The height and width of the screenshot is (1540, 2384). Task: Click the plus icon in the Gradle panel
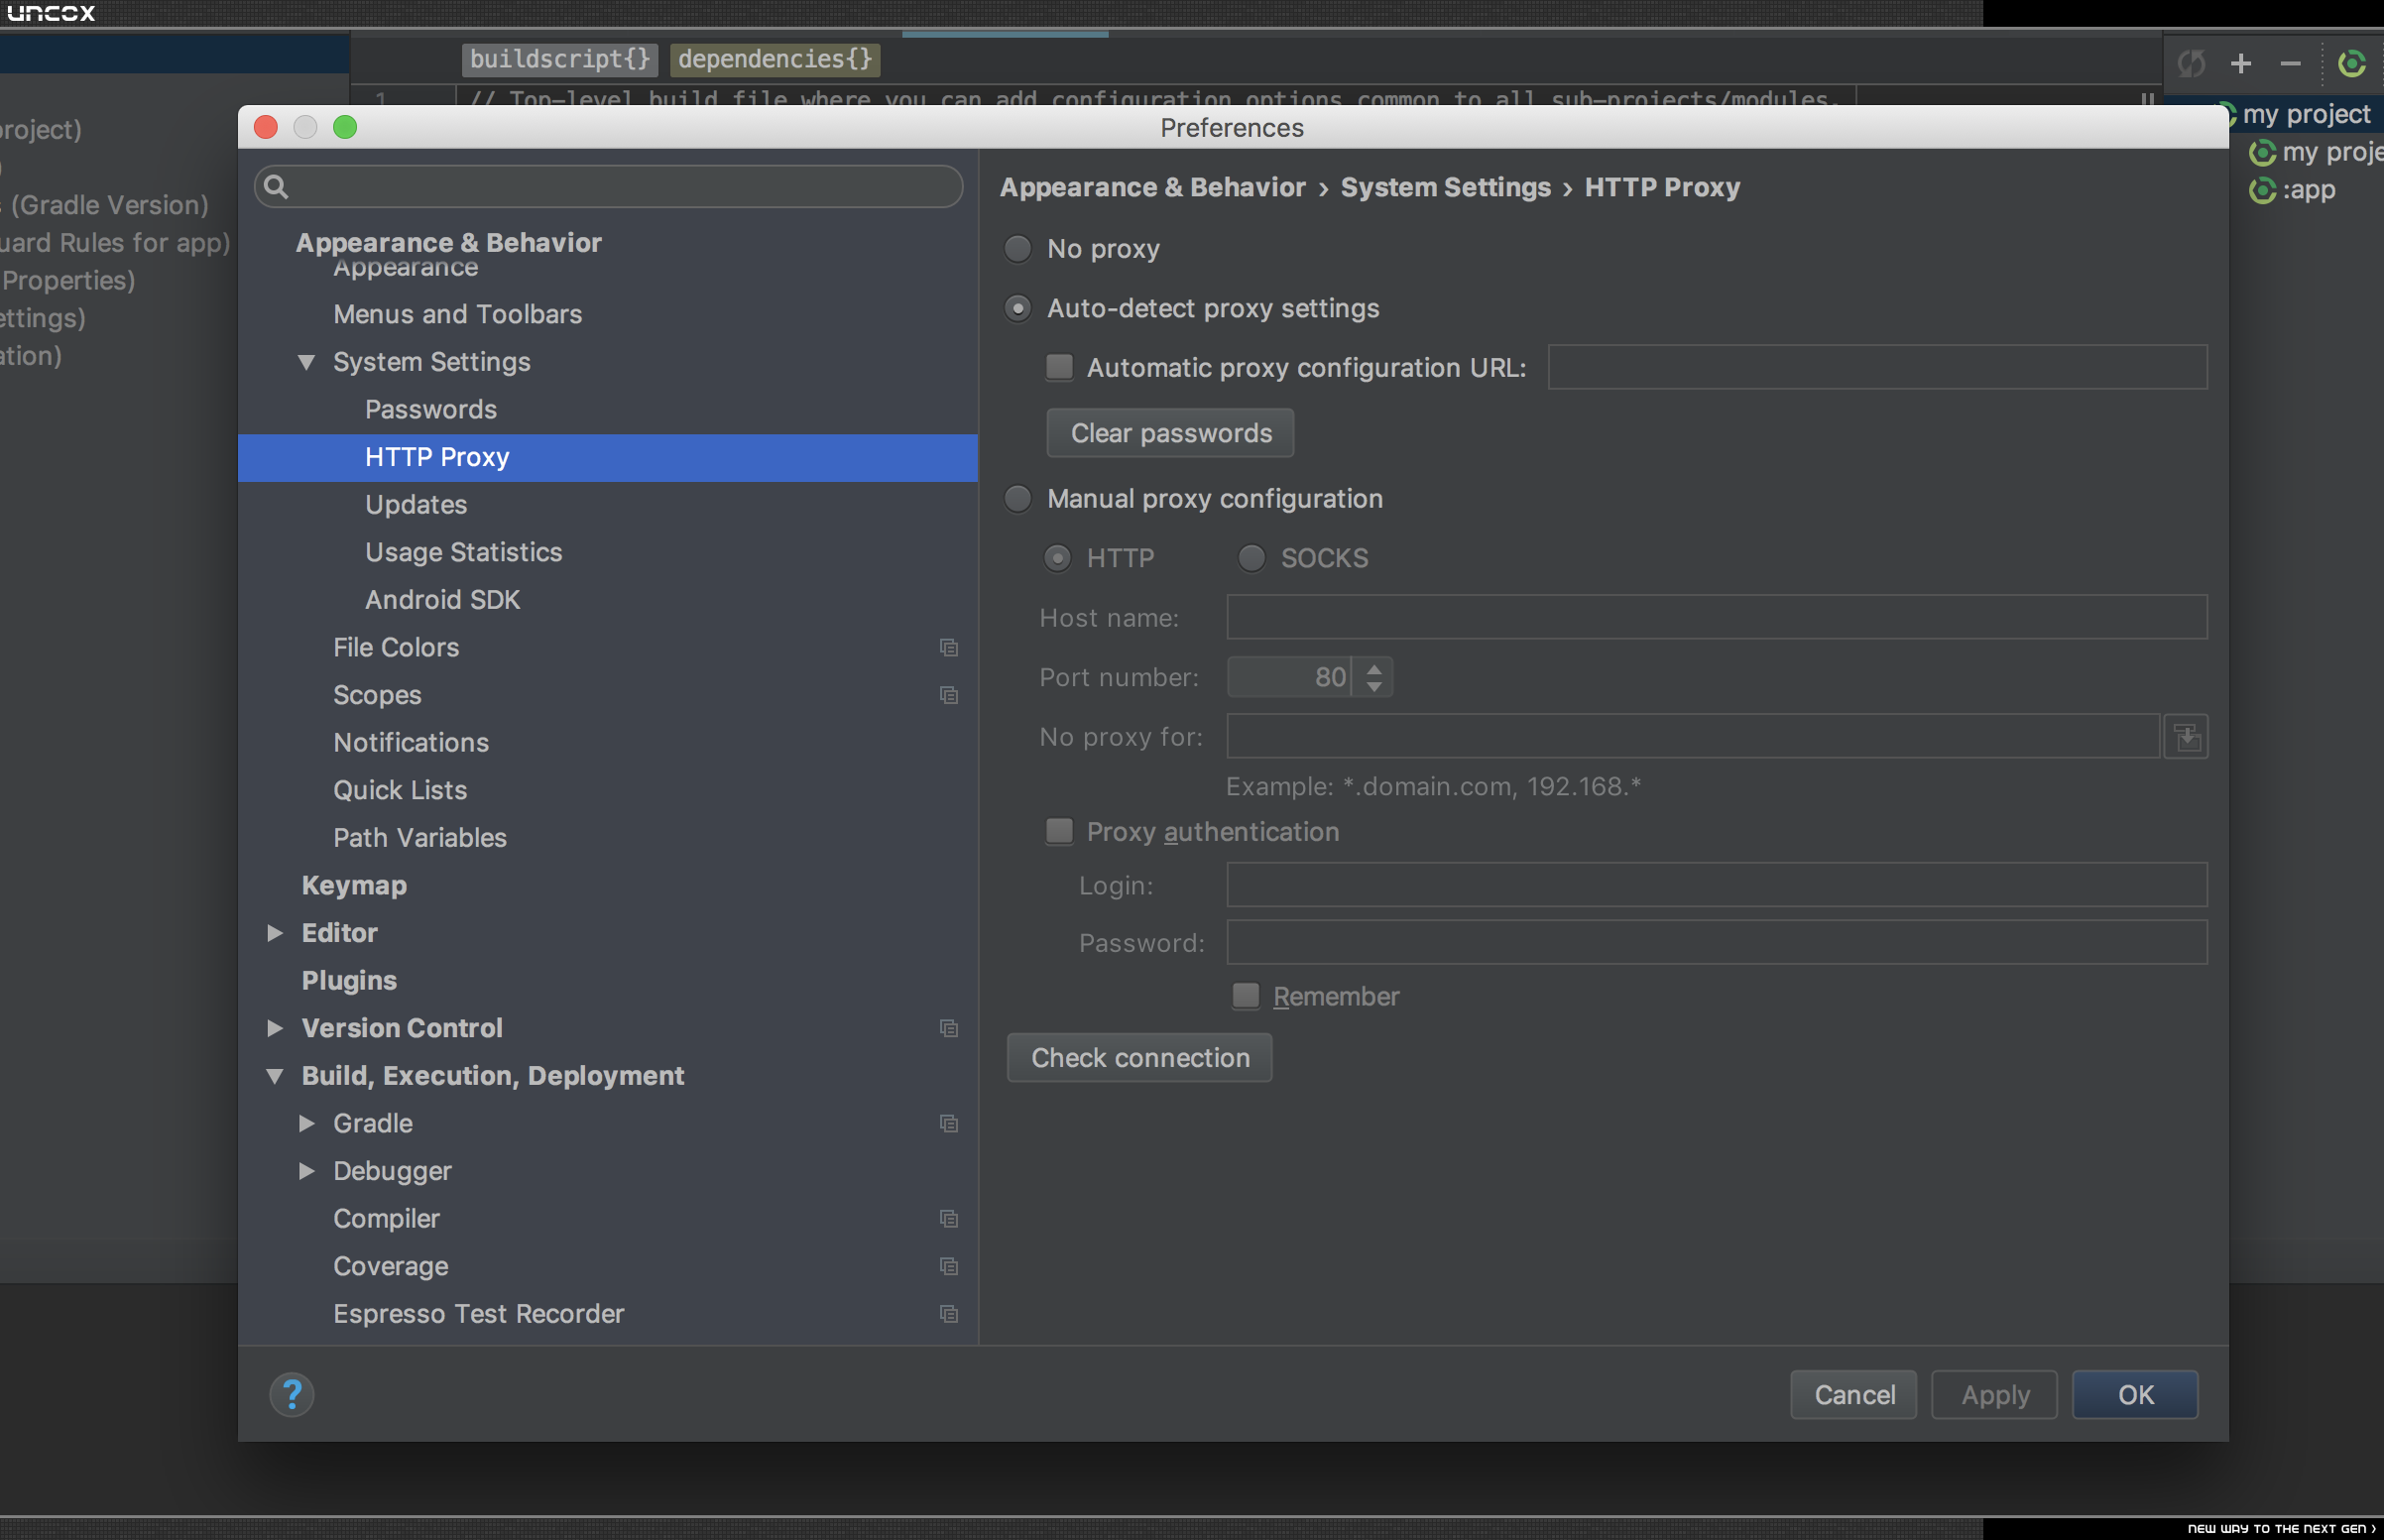2241,63
